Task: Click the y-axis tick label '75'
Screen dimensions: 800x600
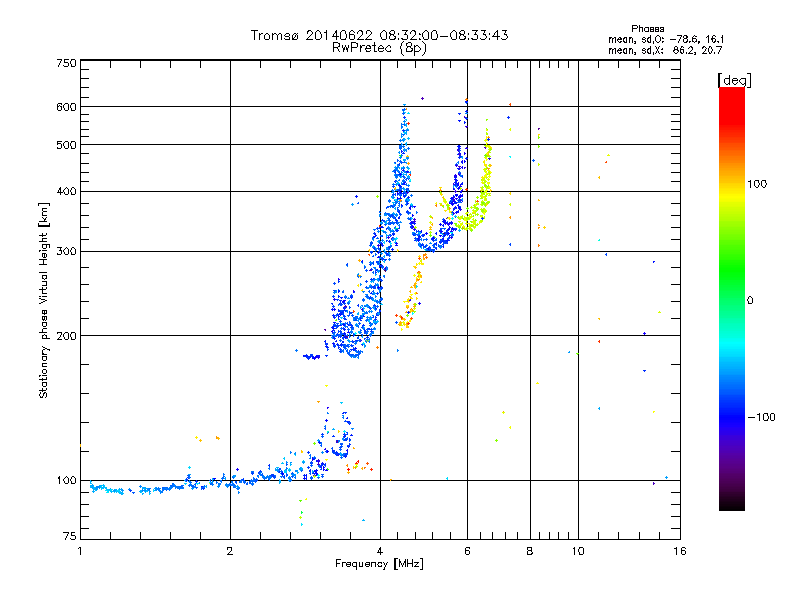Action: [70, 536]
